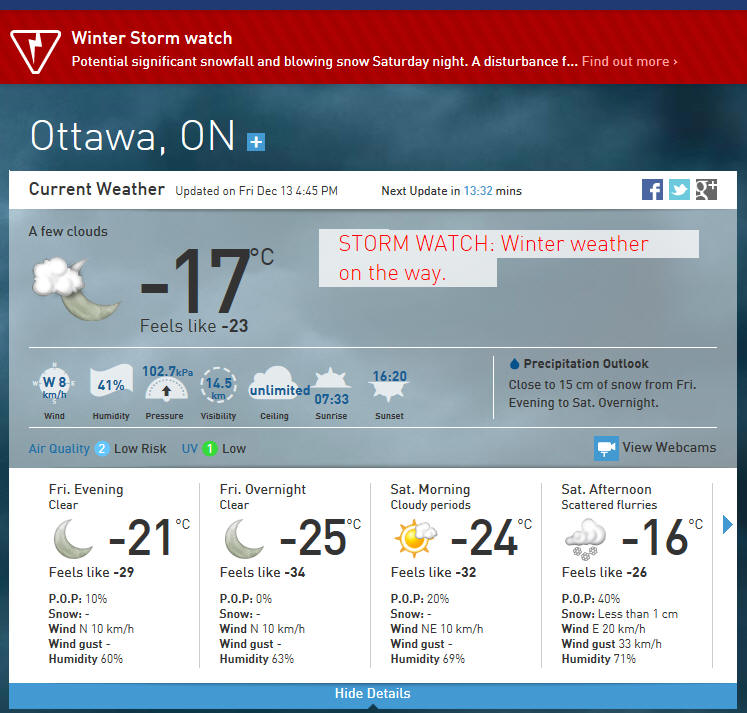Select the Sat. Afternoon forecast column

coord(626,574)
